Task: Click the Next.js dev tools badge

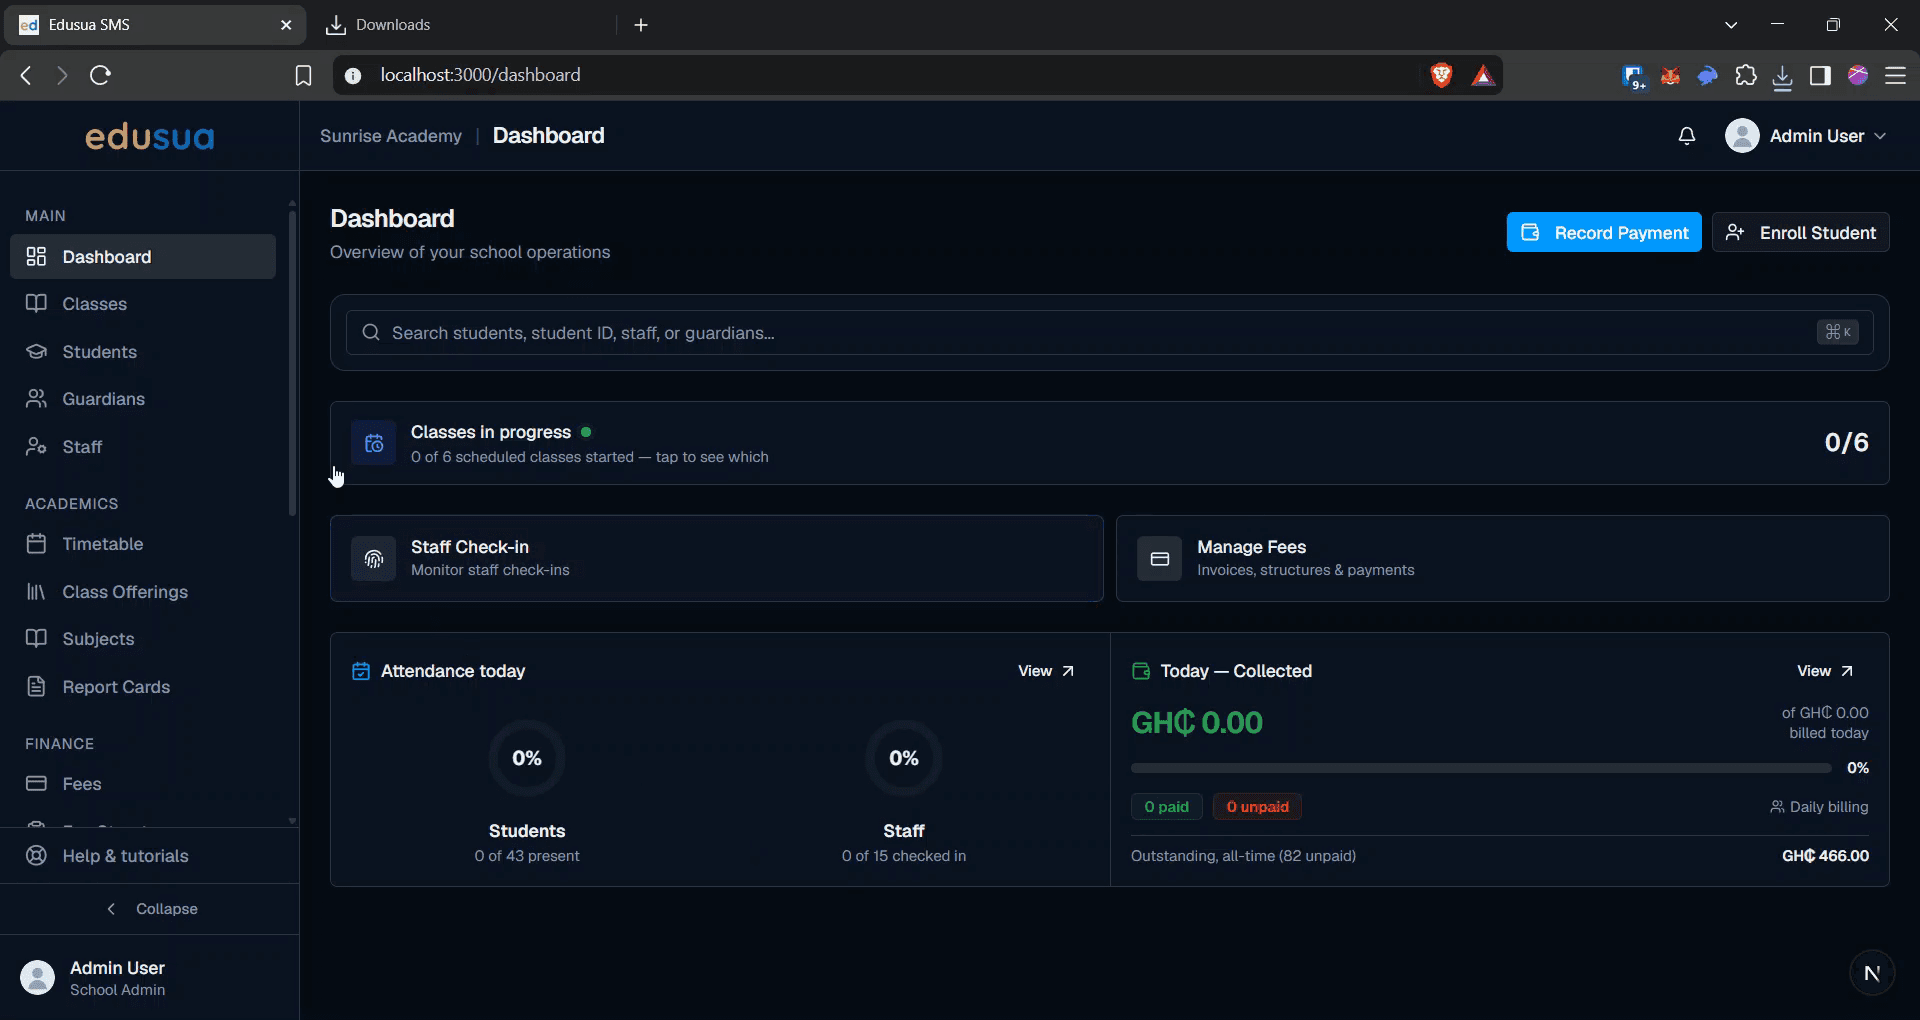Action: [x=1872, y=973]
